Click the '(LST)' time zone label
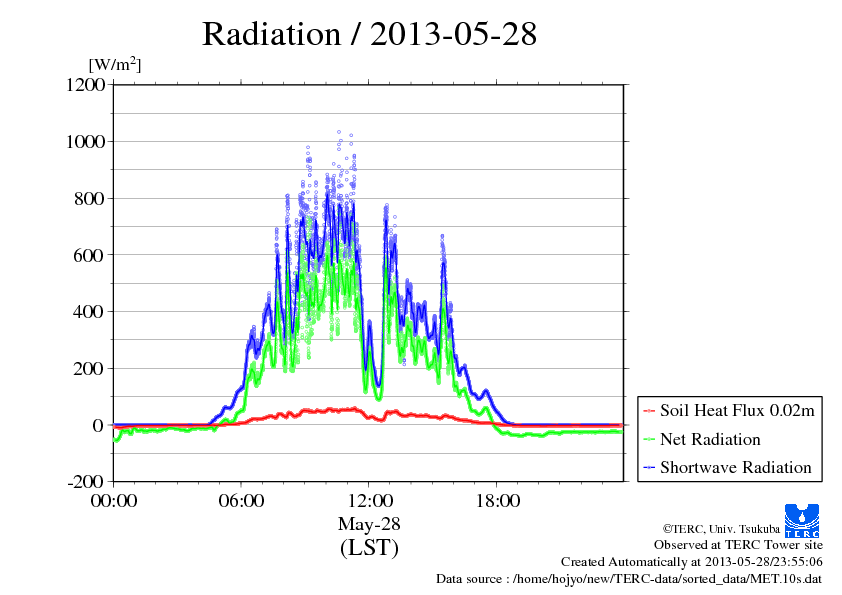This screenshot has height=595, width=842. (369, 548)
